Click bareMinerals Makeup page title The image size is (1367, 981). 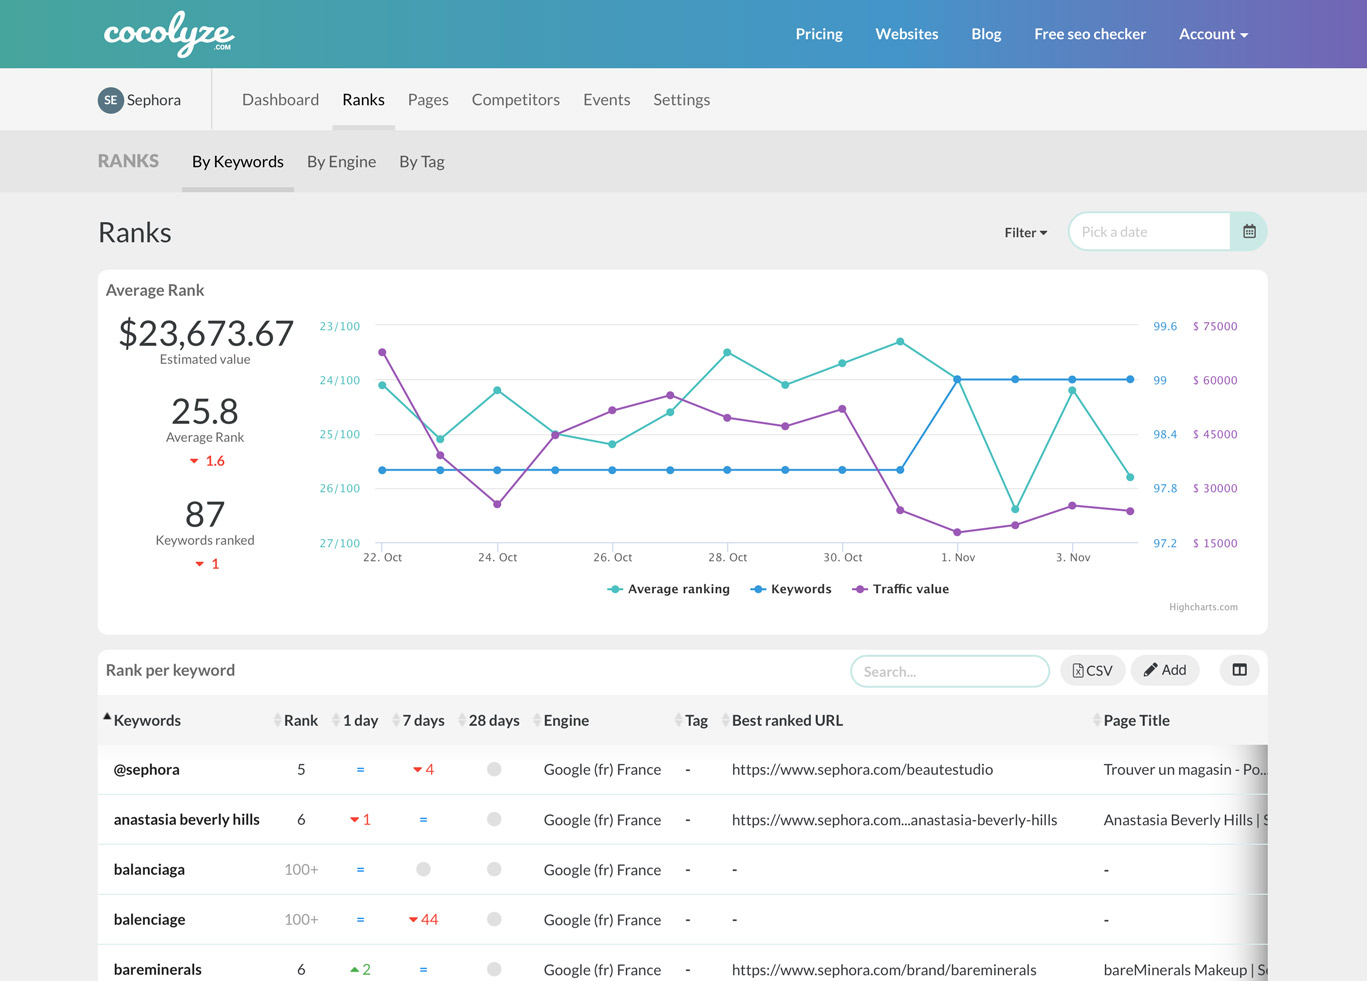[x=1185, y=970]
